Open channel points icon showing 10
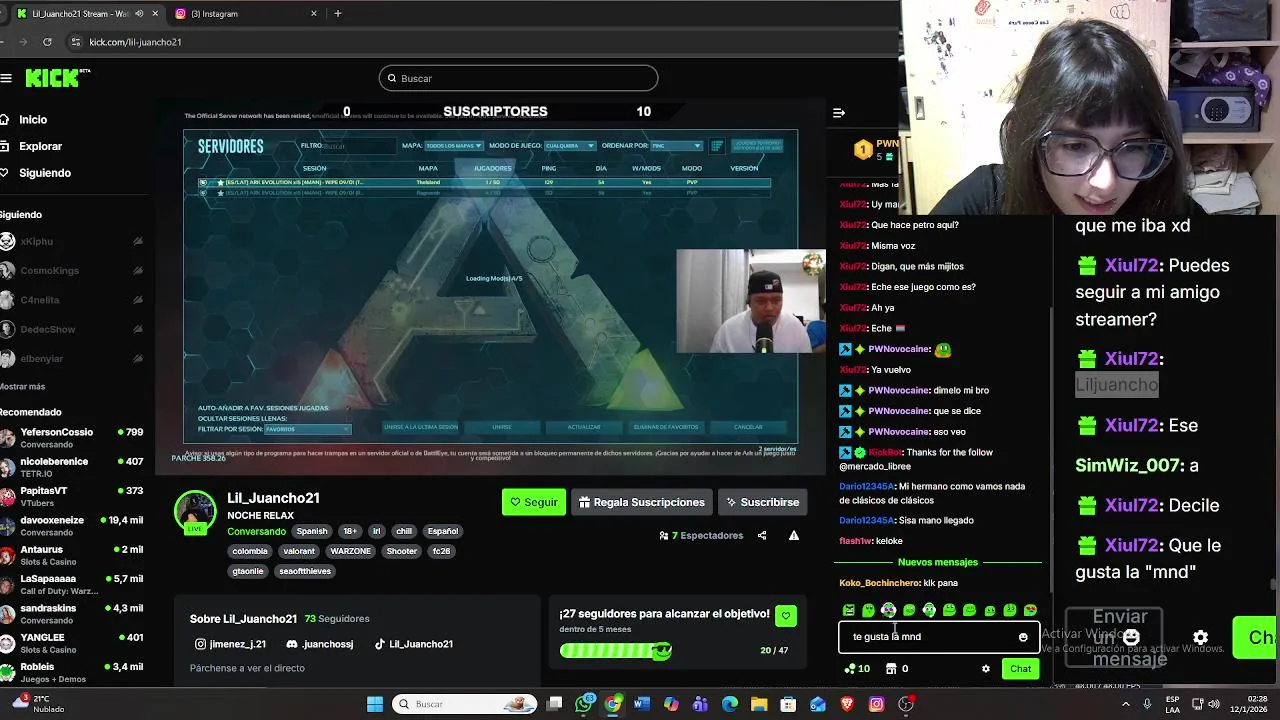Viewport: 1280px width, 720px height. [x=857, y=669]
